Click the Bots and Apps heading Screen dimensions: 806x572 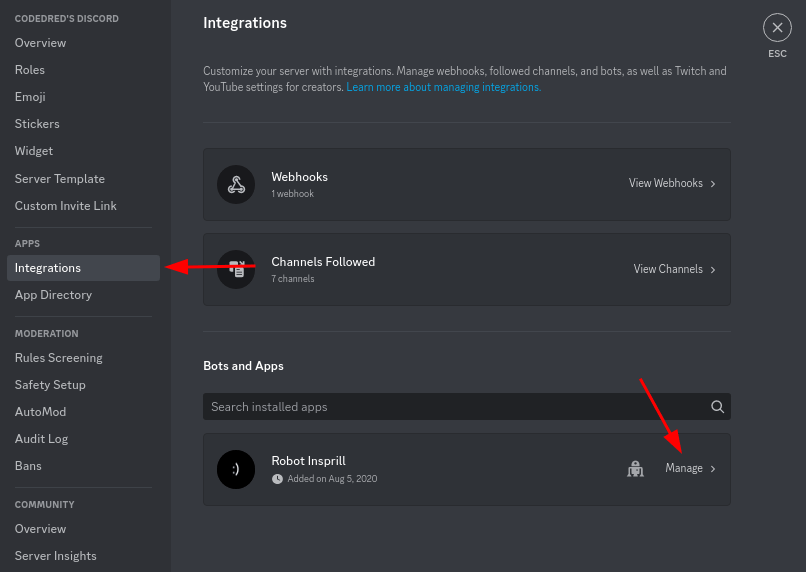243,366
